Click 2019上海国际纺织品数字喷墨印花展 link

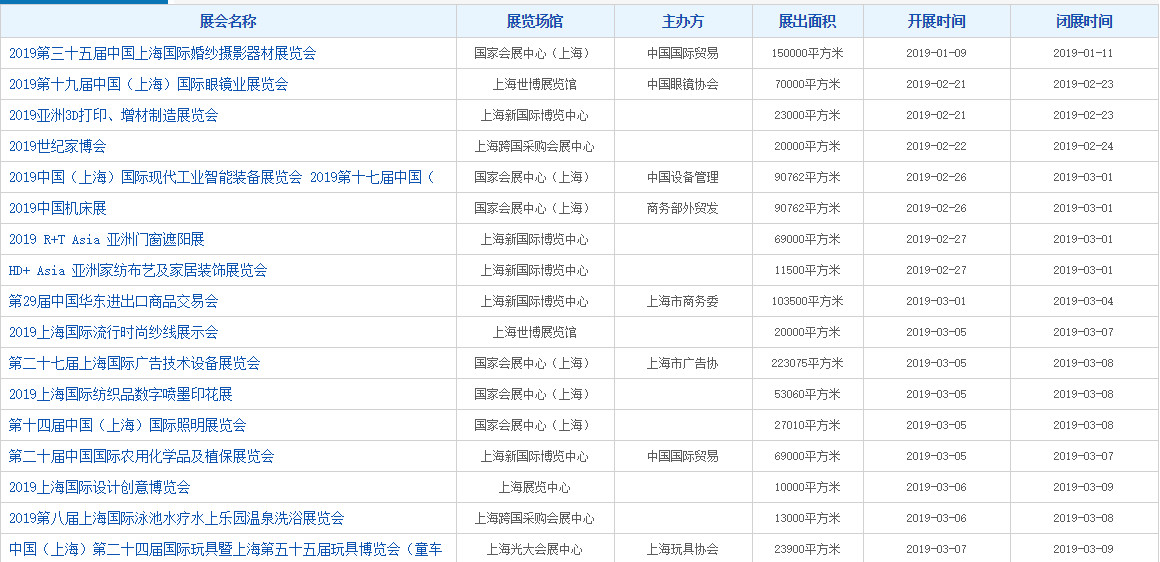click(120, 395)
